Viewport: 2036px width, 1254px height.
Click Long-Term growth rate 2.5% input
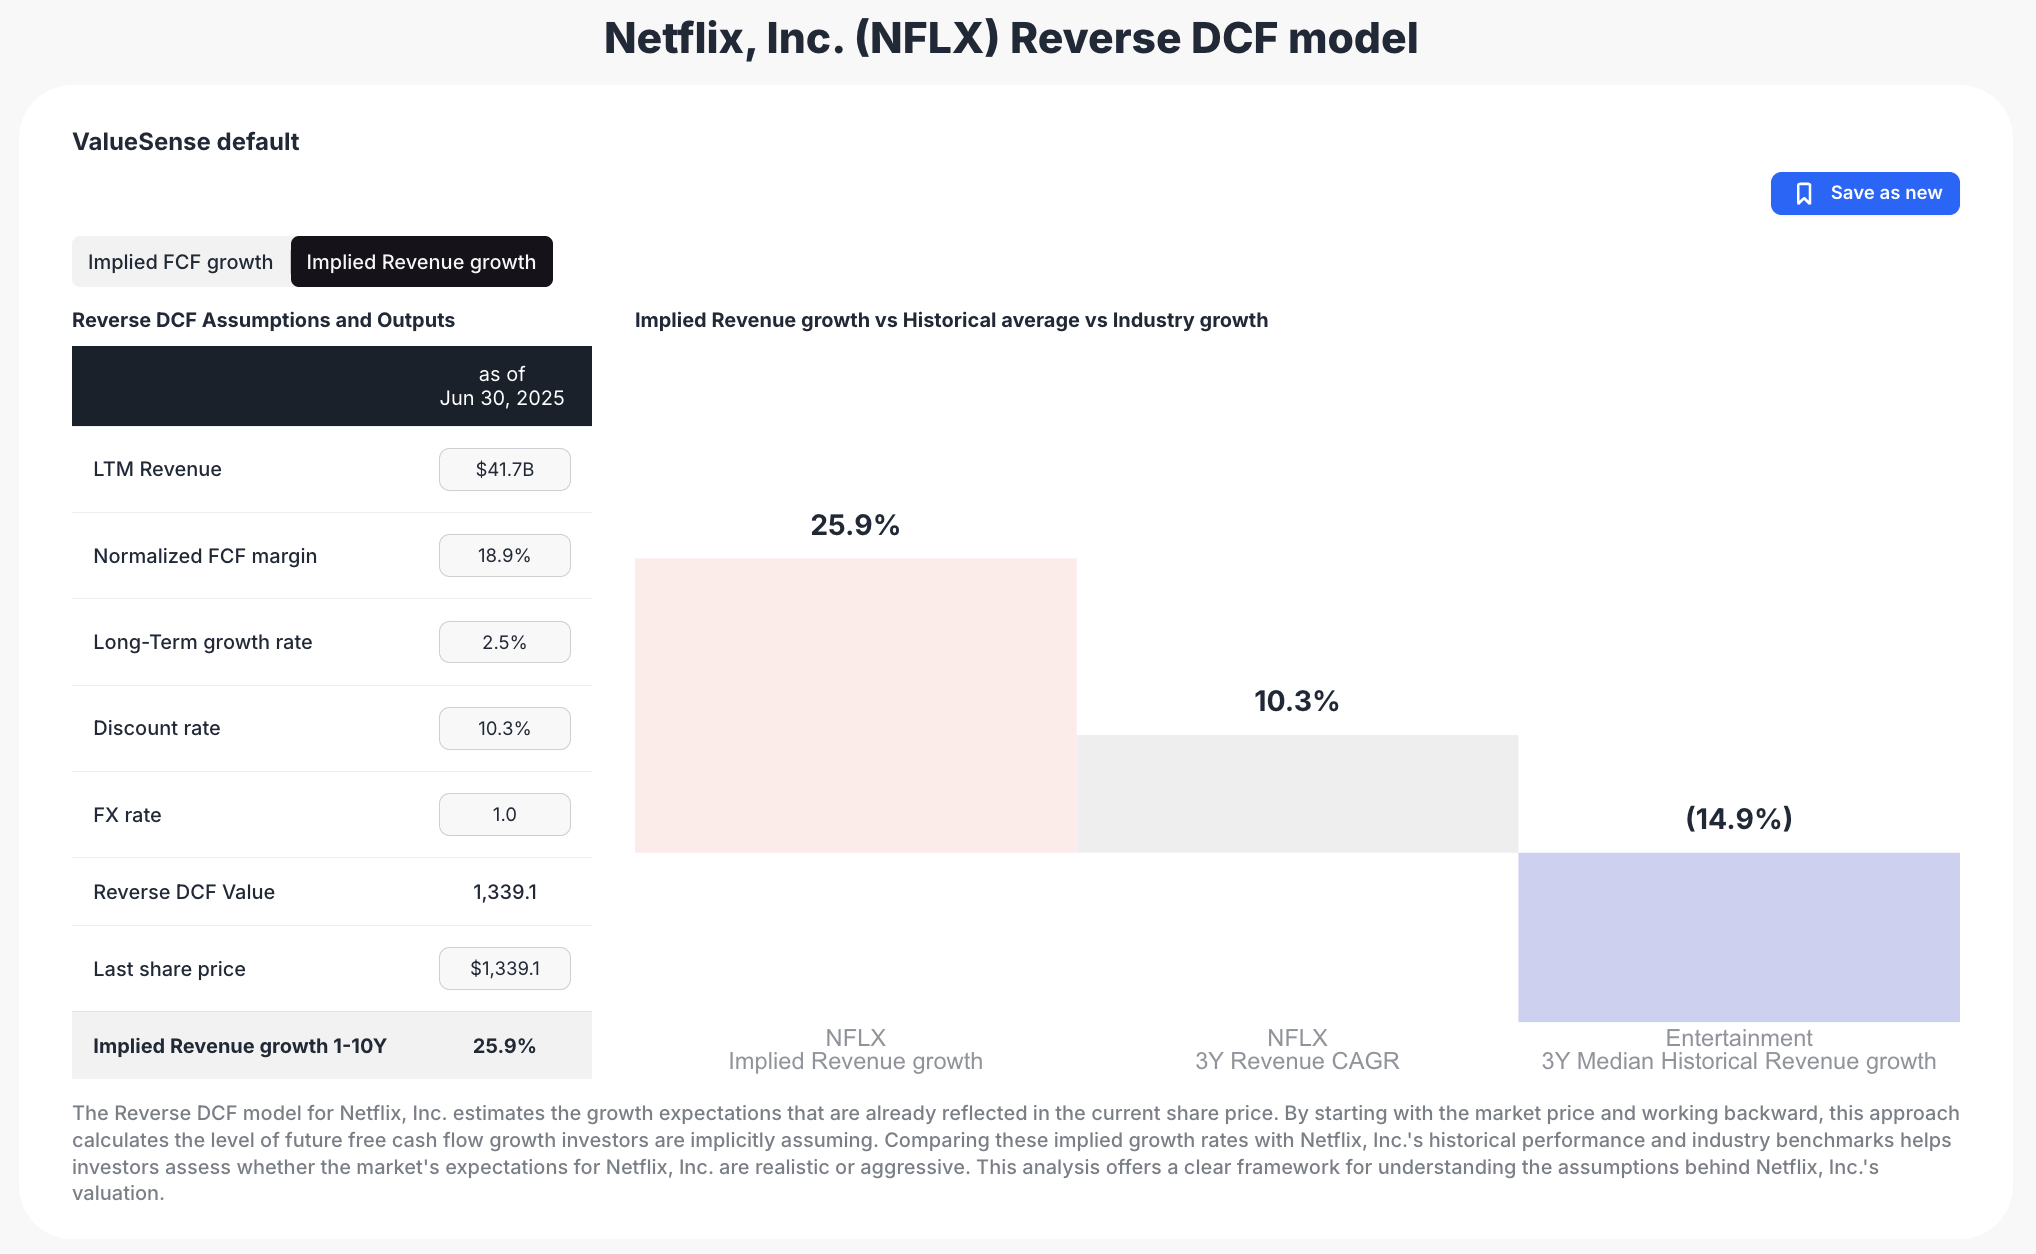(x=504, y=642)
